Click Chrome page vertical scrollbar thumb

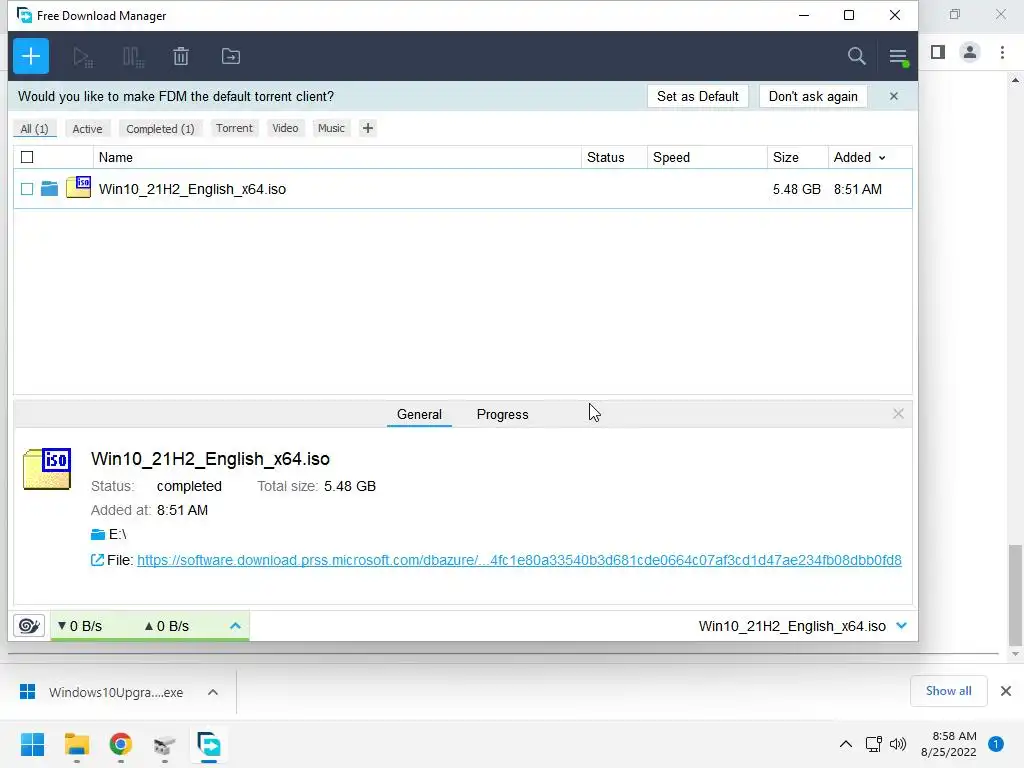click(1015, 594)
